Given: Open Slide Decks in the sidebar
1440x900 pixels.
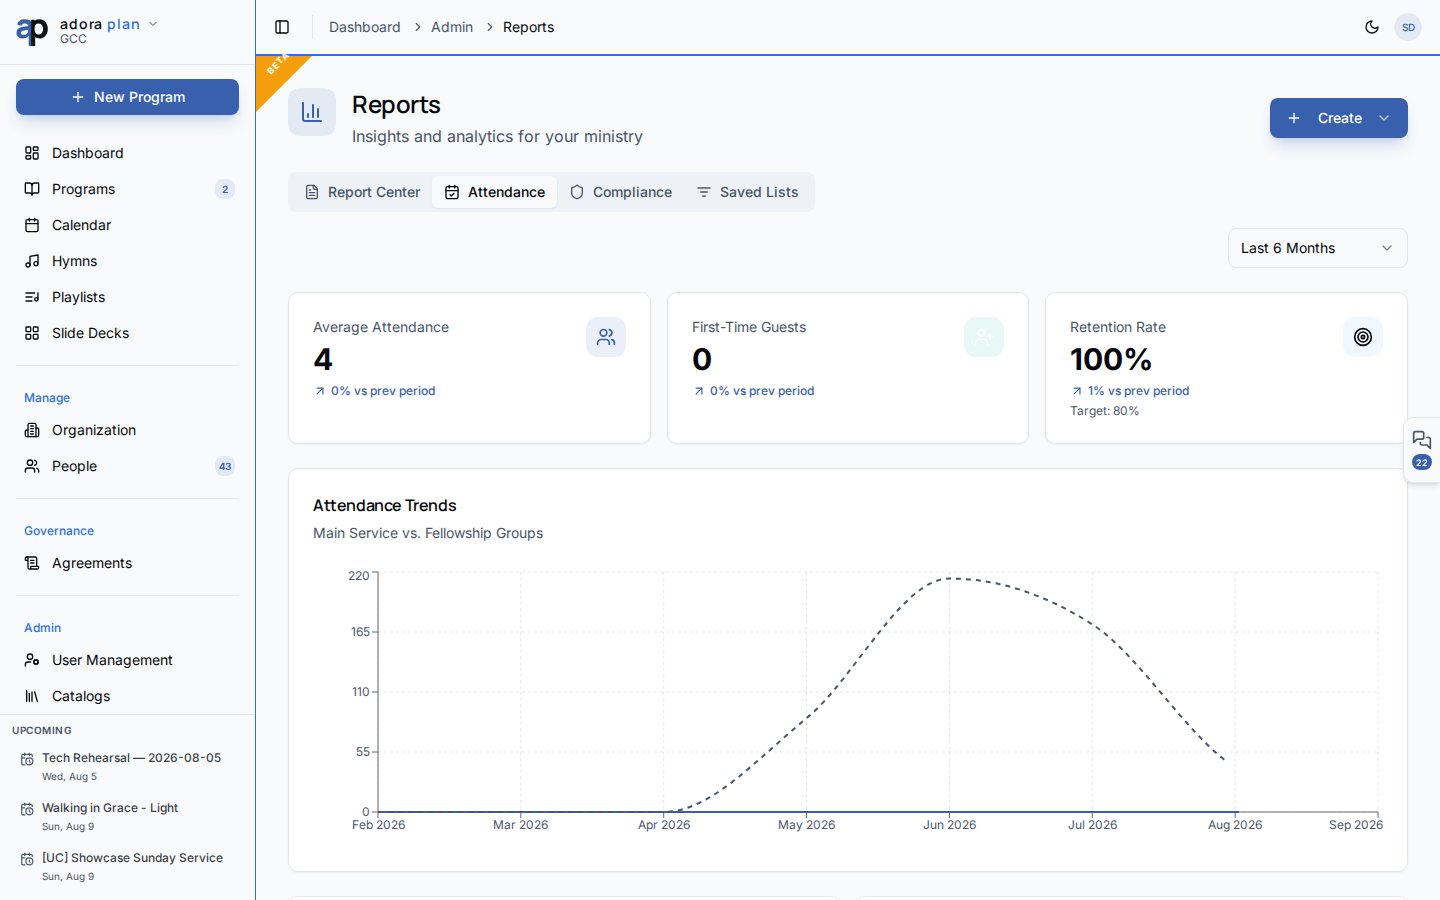Looking at the screenshot, I should click(x=127, y=333).
